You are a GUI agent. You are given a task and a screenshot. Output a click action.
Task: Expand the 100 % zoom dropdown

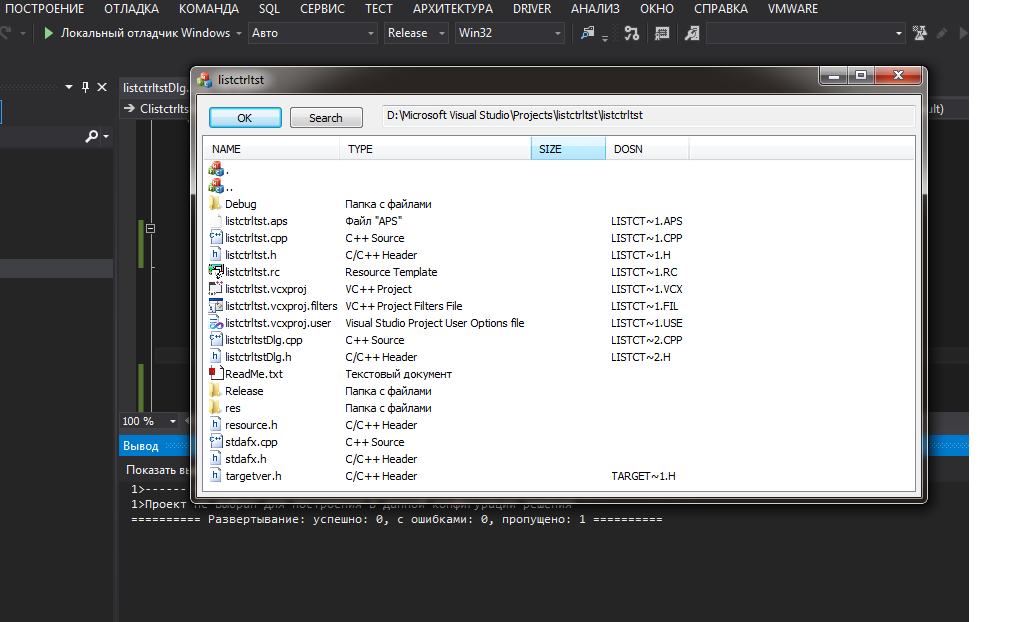click(173, 422)
